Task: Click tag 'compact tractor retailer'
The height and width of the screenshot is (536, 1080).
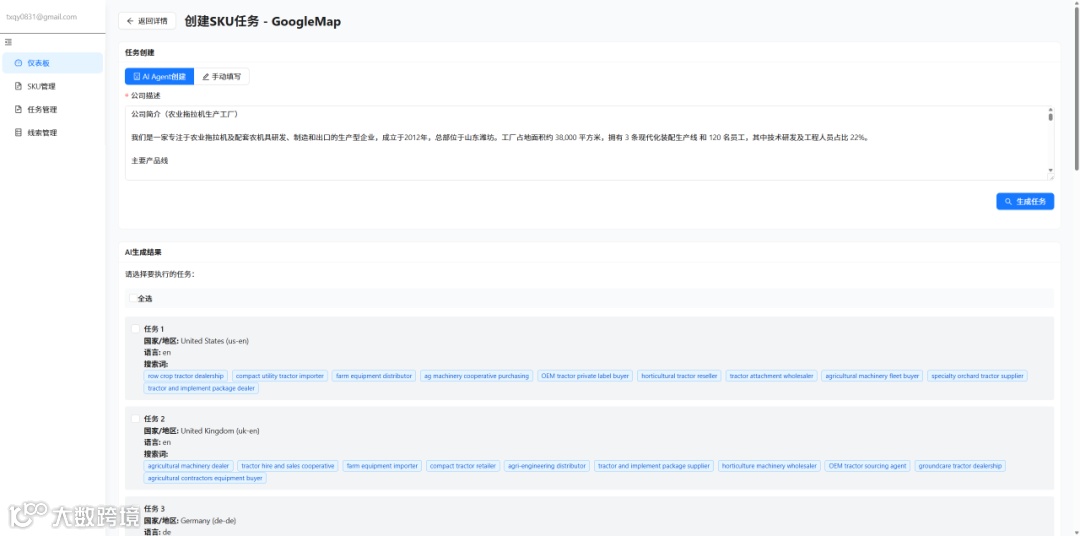Action: tap(463, 466)
